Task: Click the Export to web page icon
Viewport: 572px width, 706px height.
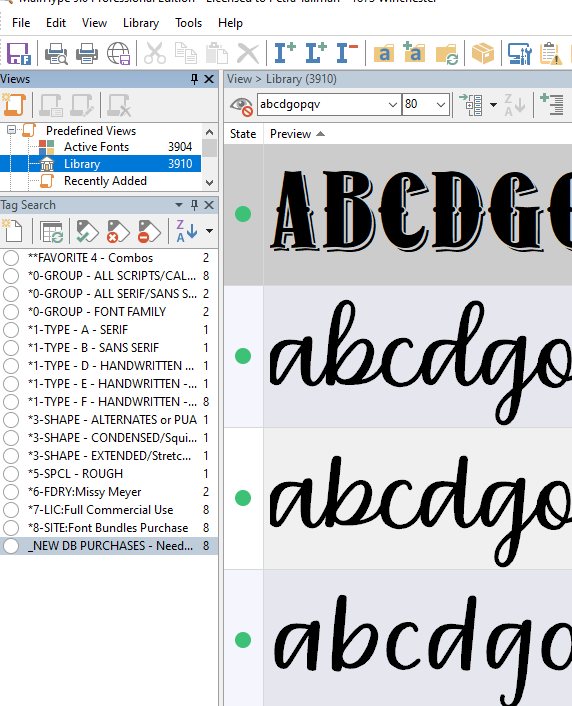Action: [118, 53]
